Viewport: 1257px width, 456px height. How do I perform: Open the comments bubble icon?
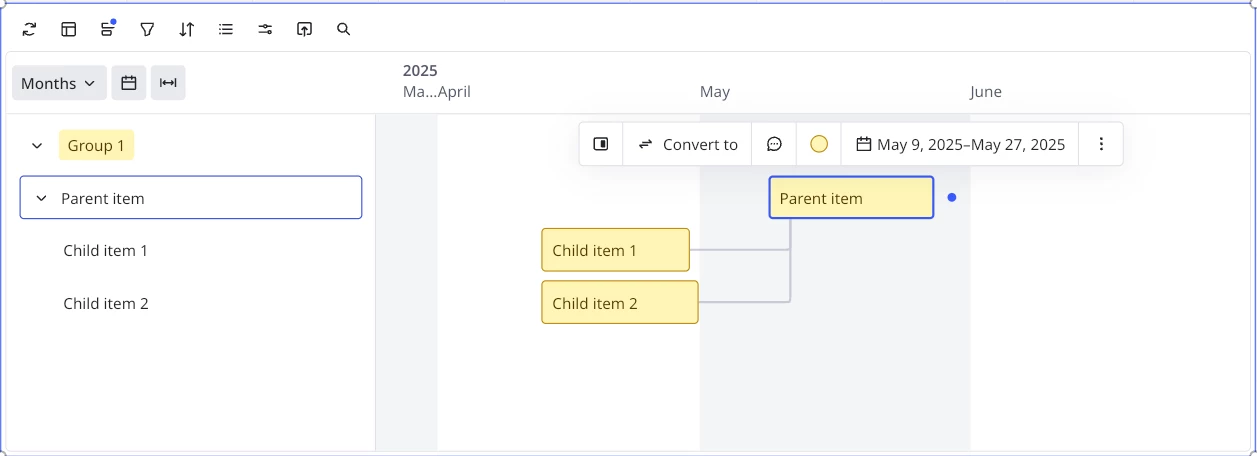(x=774, y=144)
